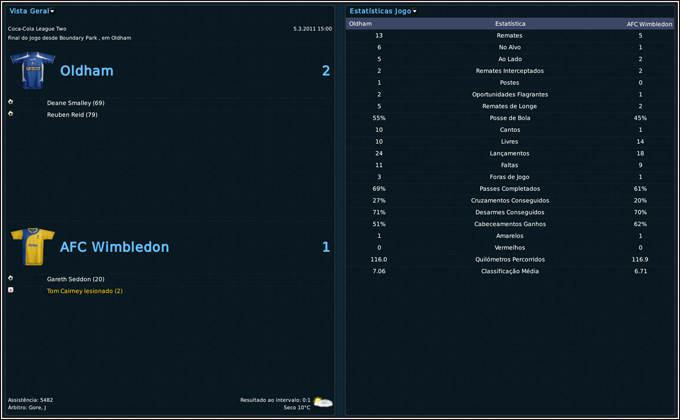Open the Oldham team name link
Image resolution: width=680 pixels, height=420 pixels.
86,71
